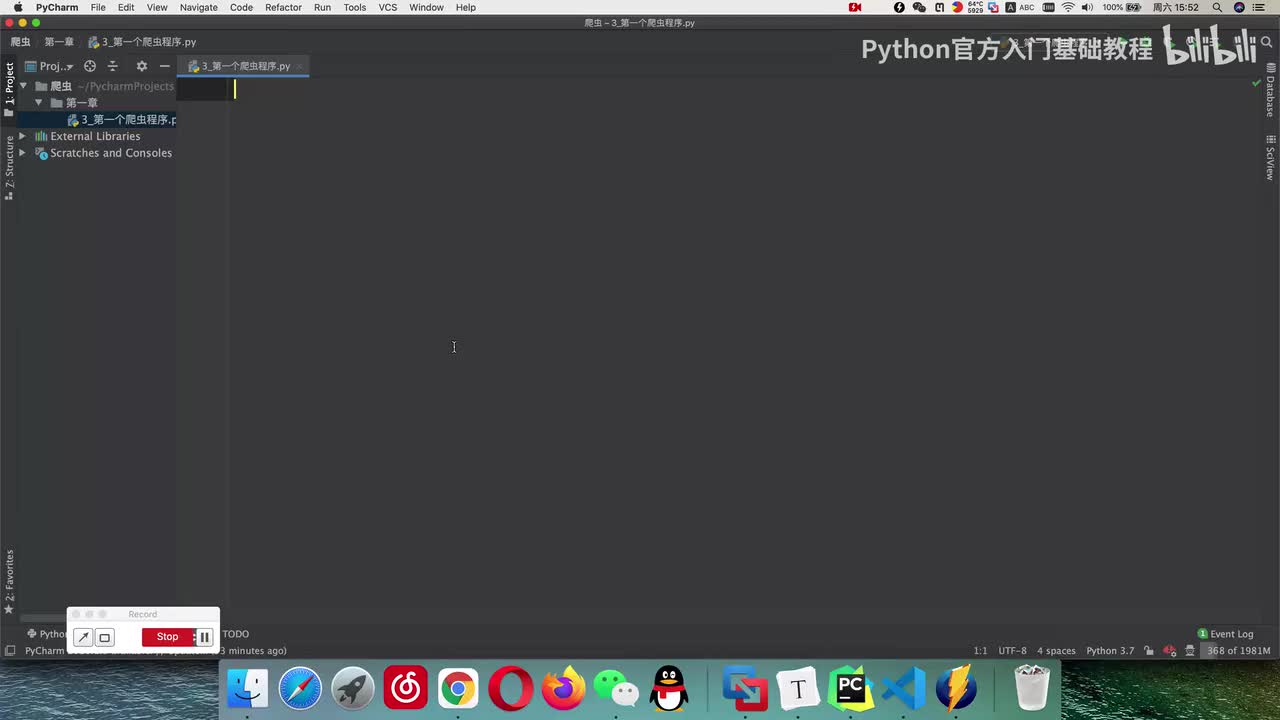
Task: Open NetEase Music from the Dock
Action: [405, 689]
